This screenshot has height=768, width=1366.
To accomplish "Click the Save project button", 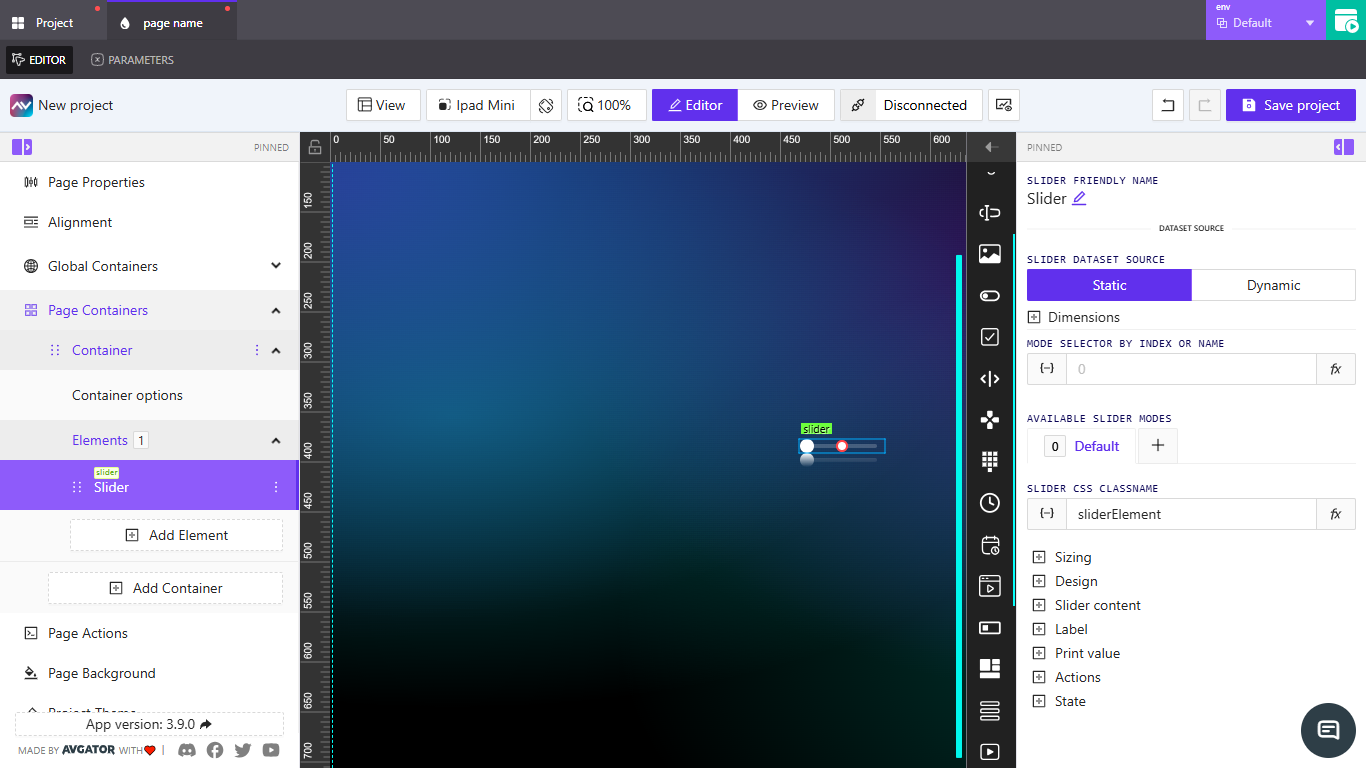I will pyautogui.click(x=1290, y=104).
